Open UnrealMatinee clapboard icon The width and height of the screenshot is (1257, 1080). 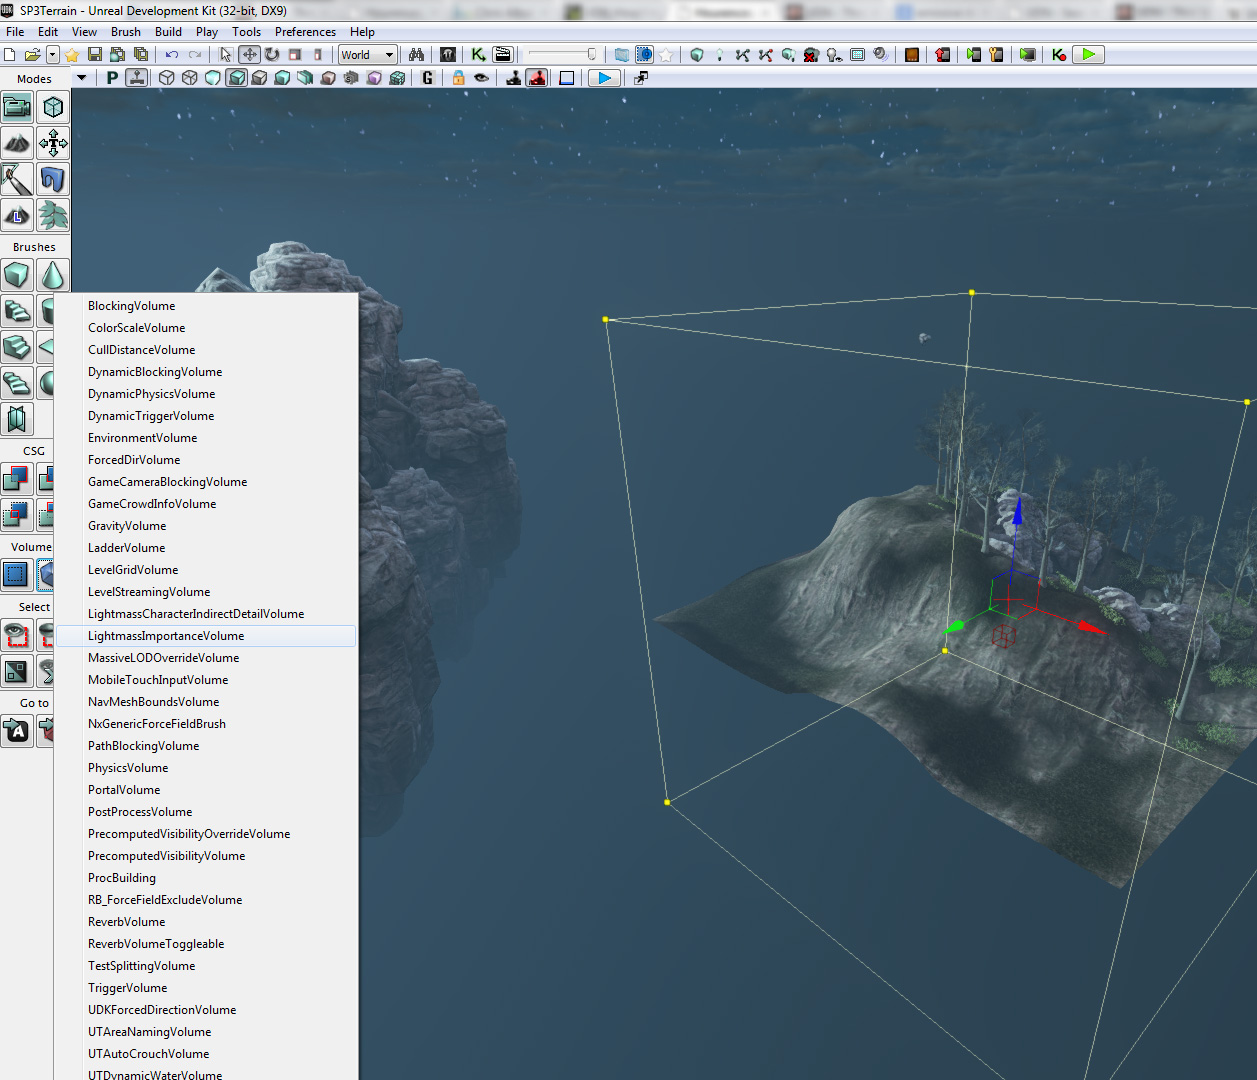502,55
